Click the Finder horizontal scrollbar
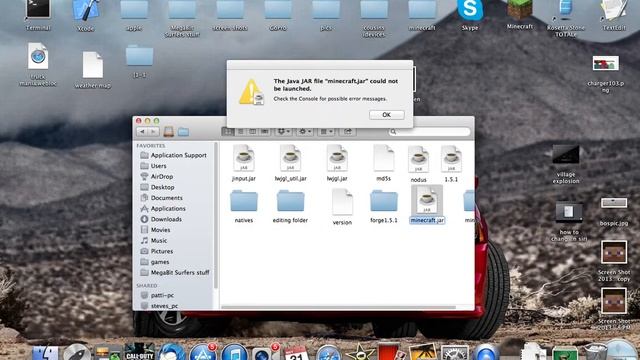Viewport: 640px width, 360px height. tap(338, 307)
